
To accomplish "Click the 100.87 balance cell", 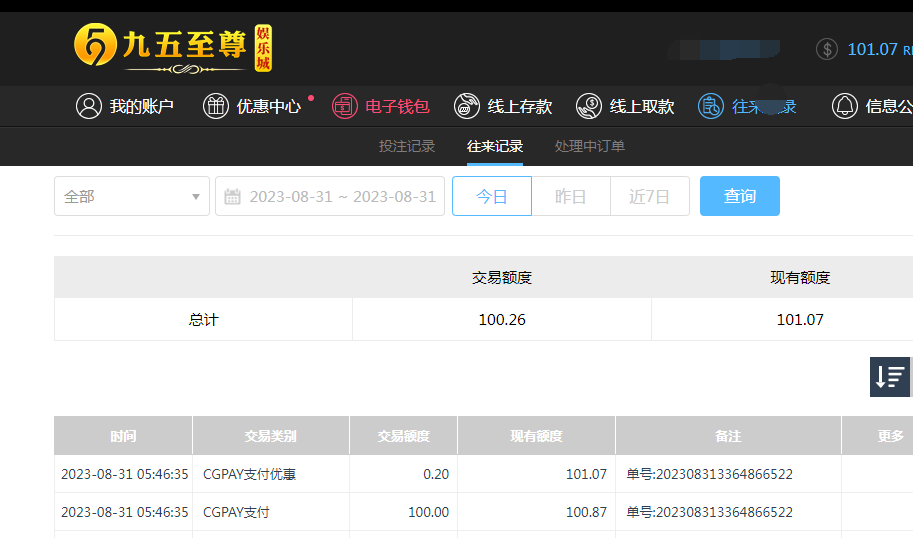I will pyautogui.click(x=586, y=512).
